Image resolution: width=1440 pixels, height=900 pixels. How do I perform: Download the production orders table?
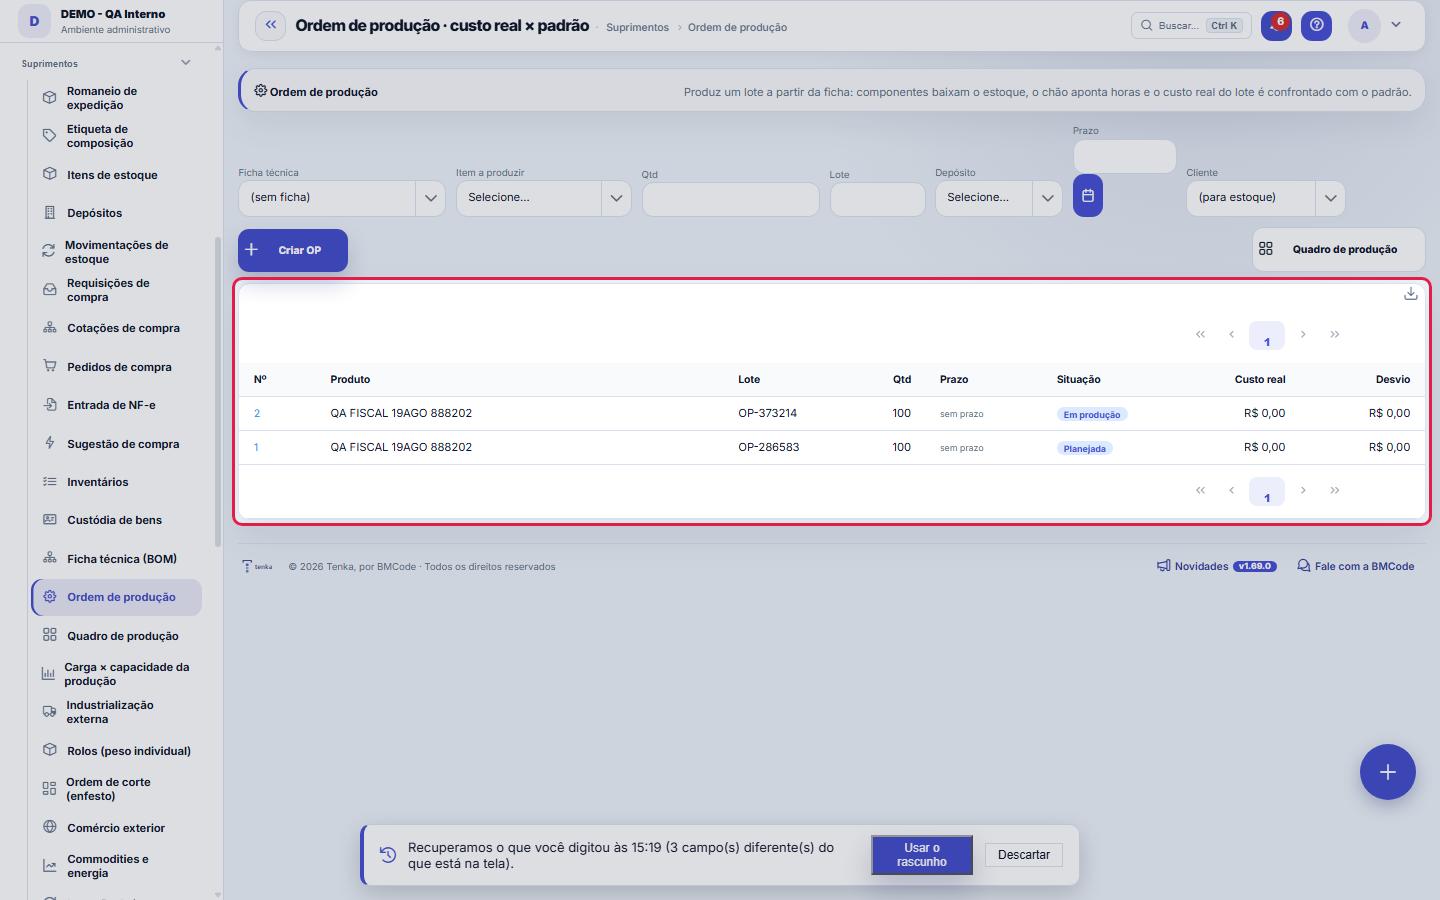(1410, 294)
